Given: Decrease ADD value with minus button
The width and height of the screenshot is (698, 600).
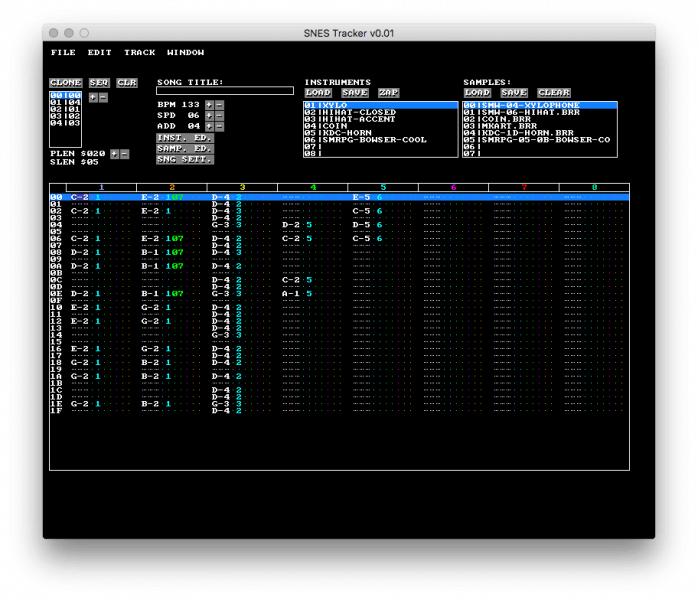Looking at the screenshot, I should click(x=219, y=126).
